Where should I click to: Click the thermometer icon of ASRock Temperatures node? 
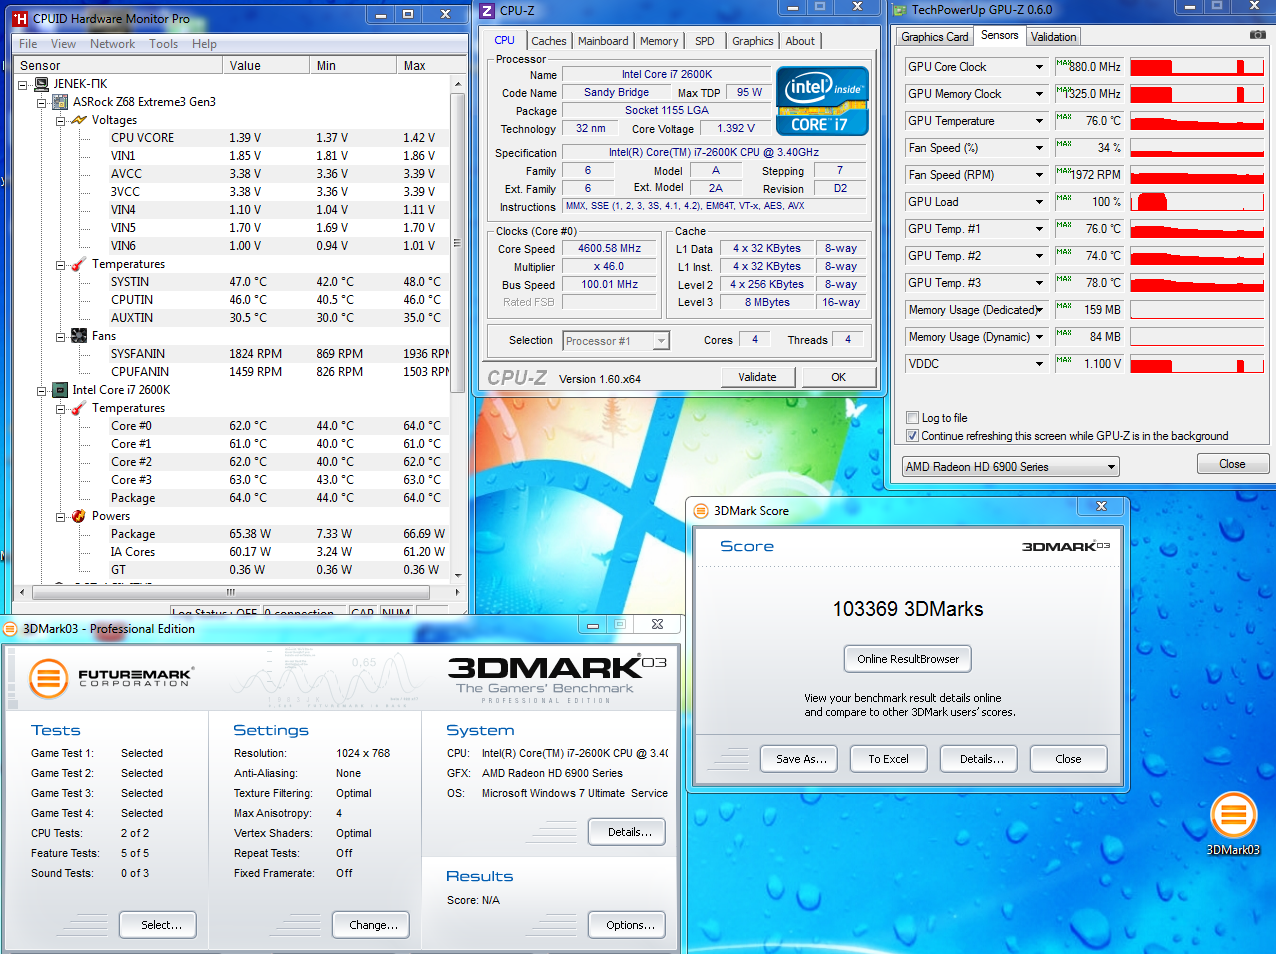coord(79,264)
